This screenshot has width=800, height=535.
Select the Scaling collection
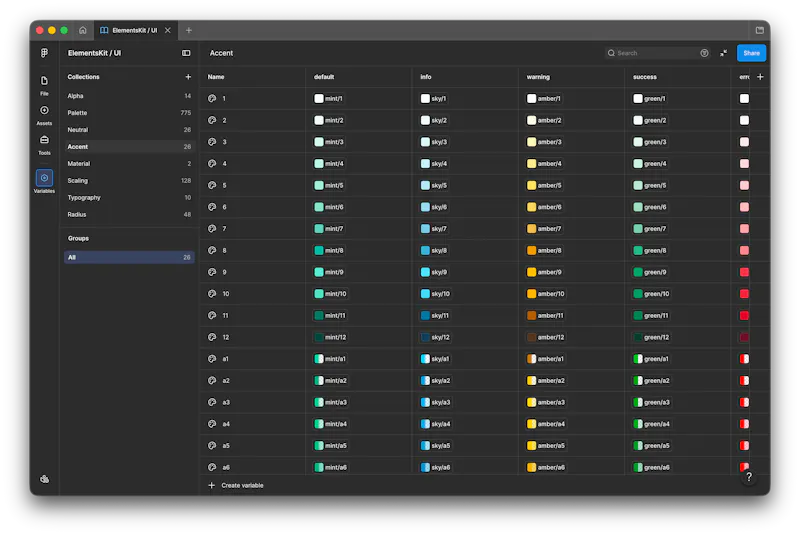[129, 181]
